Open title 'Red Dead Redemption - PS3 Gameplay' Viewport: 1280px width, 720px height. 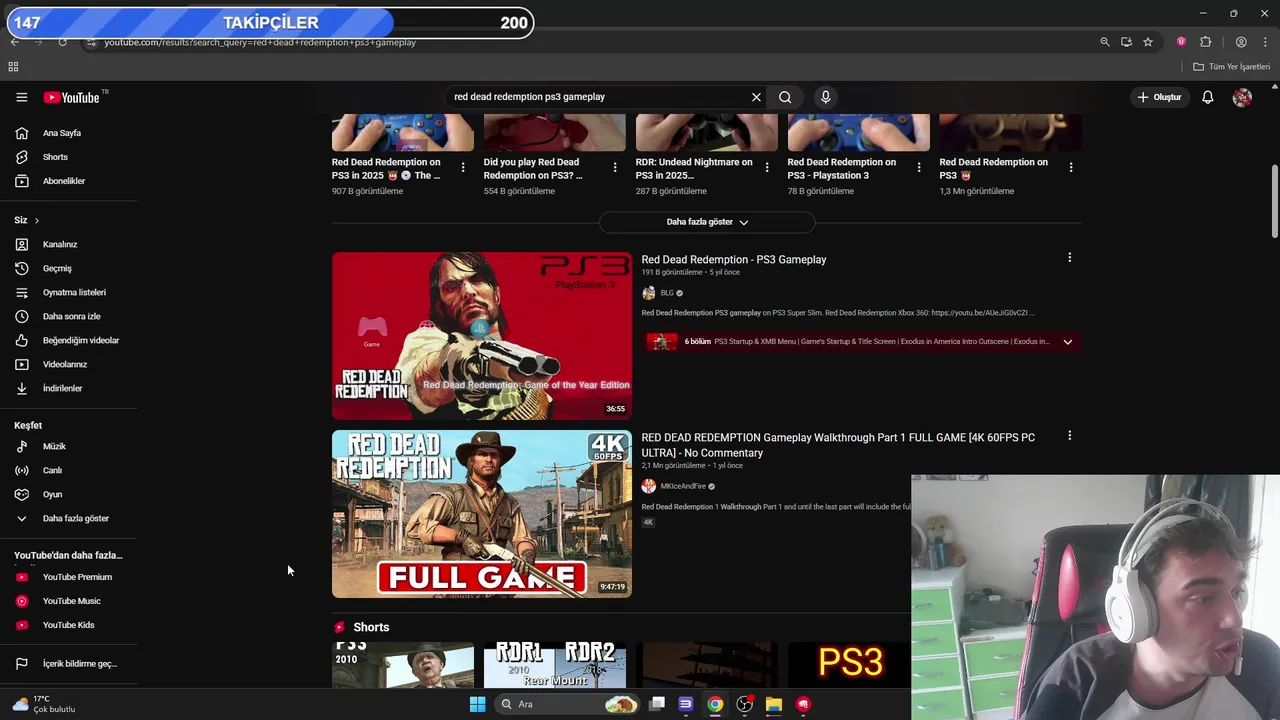pyautogui.click(x=734, y=259)
